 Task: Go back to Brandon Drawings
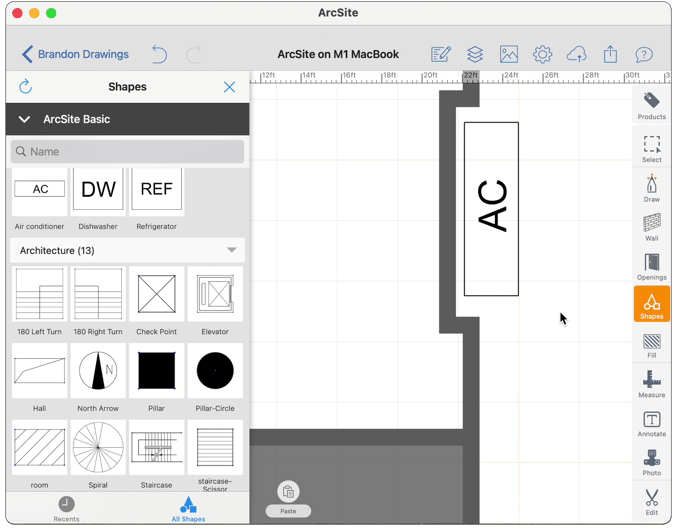click(x=75, y=54)
